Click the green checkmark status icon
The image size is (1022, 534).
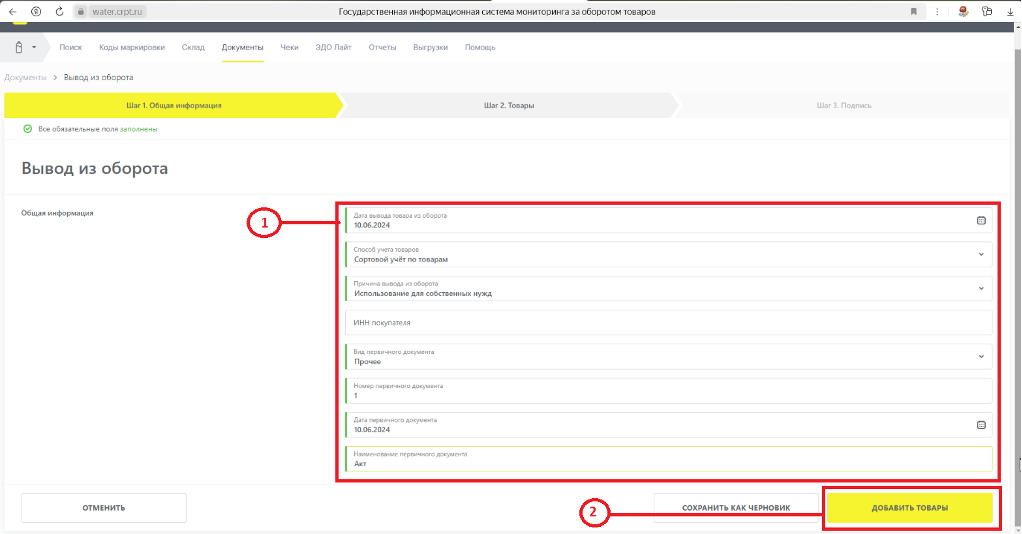27,129
